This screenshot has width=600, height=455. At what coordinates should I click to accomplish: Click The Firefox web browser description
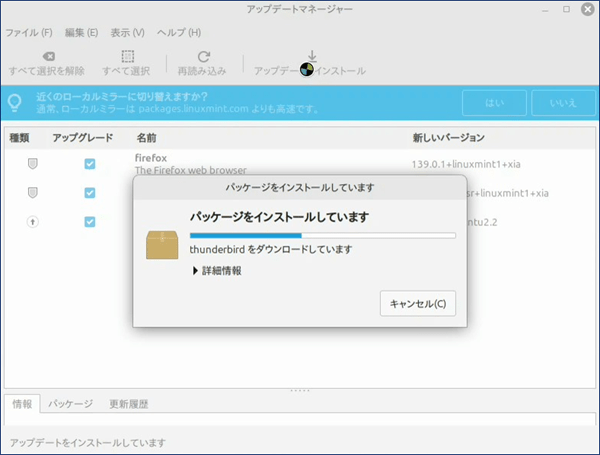[191, 170]
